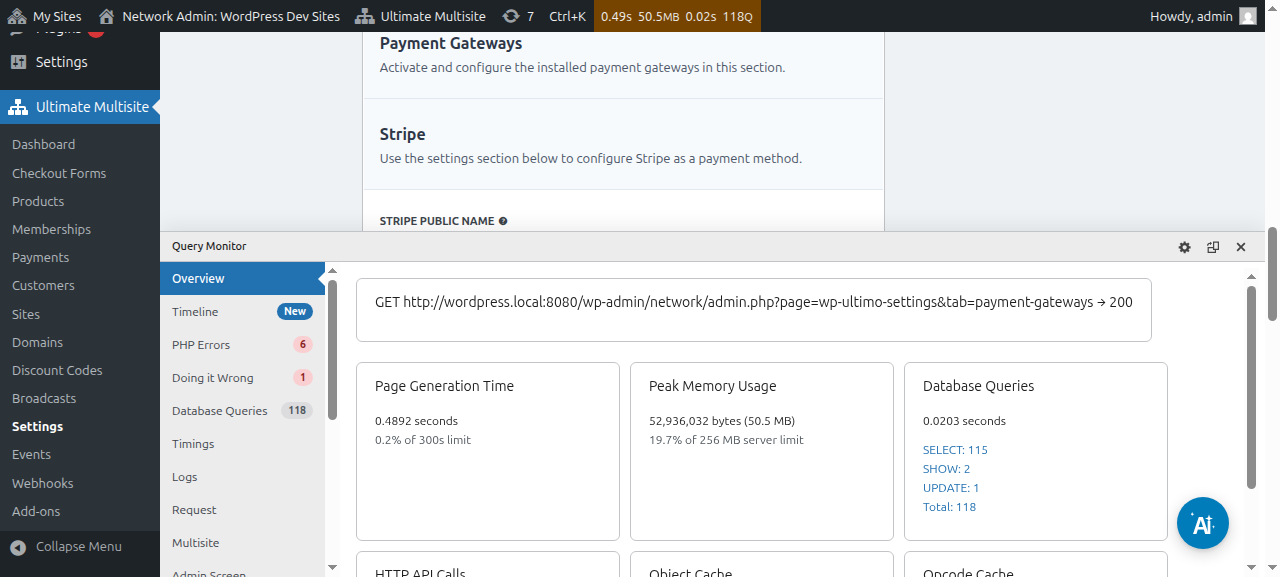Click 0.4892 seconds generation time value
This screenshot has height=577, width=1280.
pos(416,421)
